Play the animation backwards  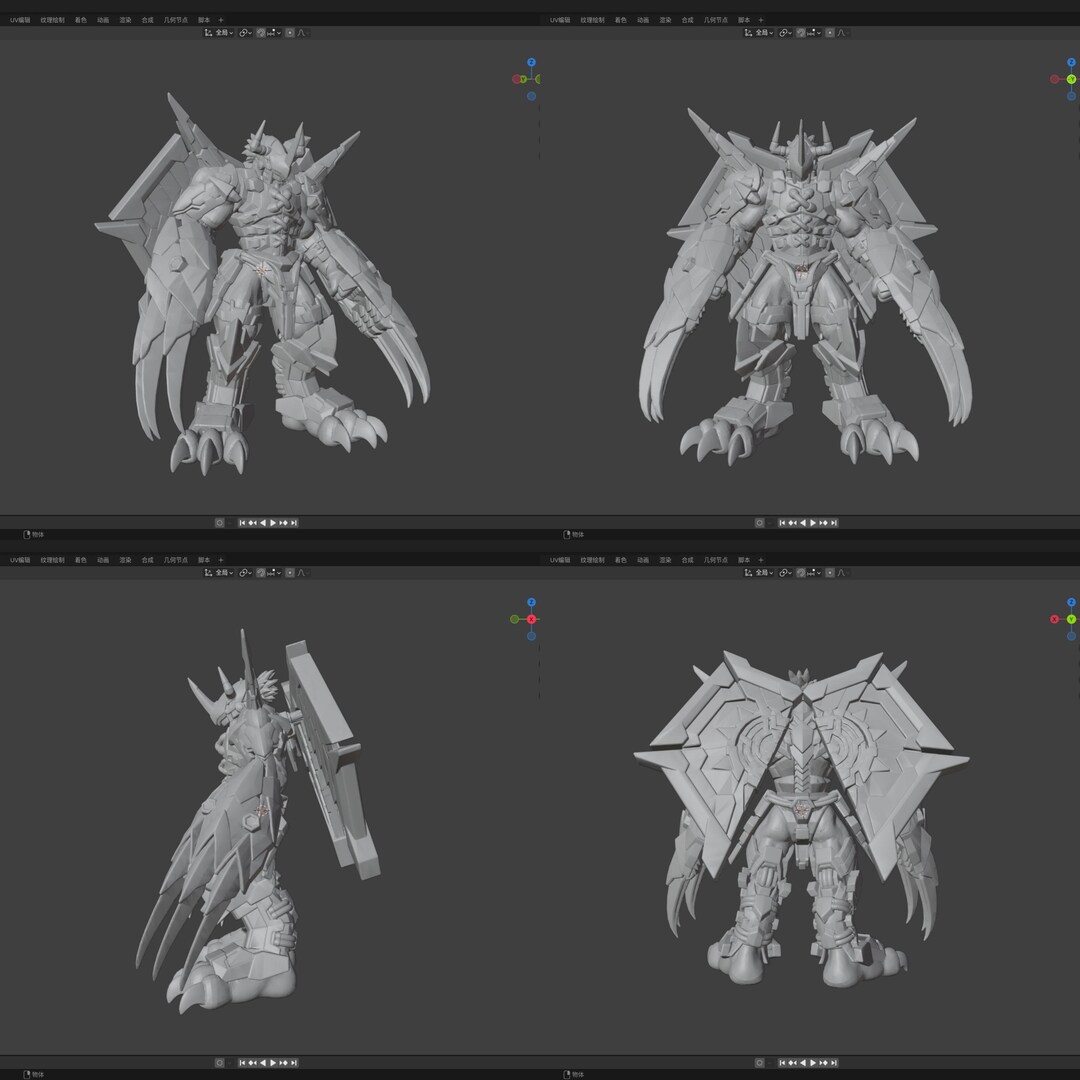[x=263, y=521]
